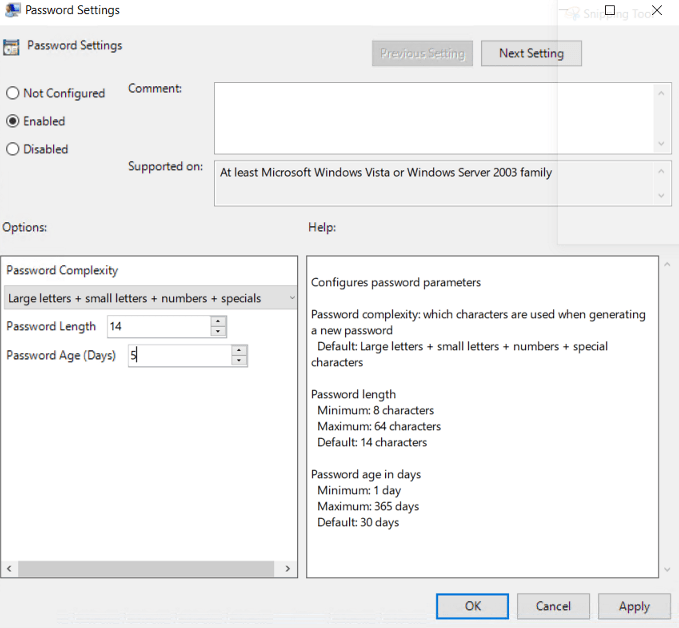Viewport: 679px width, 628px height.
Task: Confirm changes with the OK button
Action: pyautogui.click(x=473, y=606)
